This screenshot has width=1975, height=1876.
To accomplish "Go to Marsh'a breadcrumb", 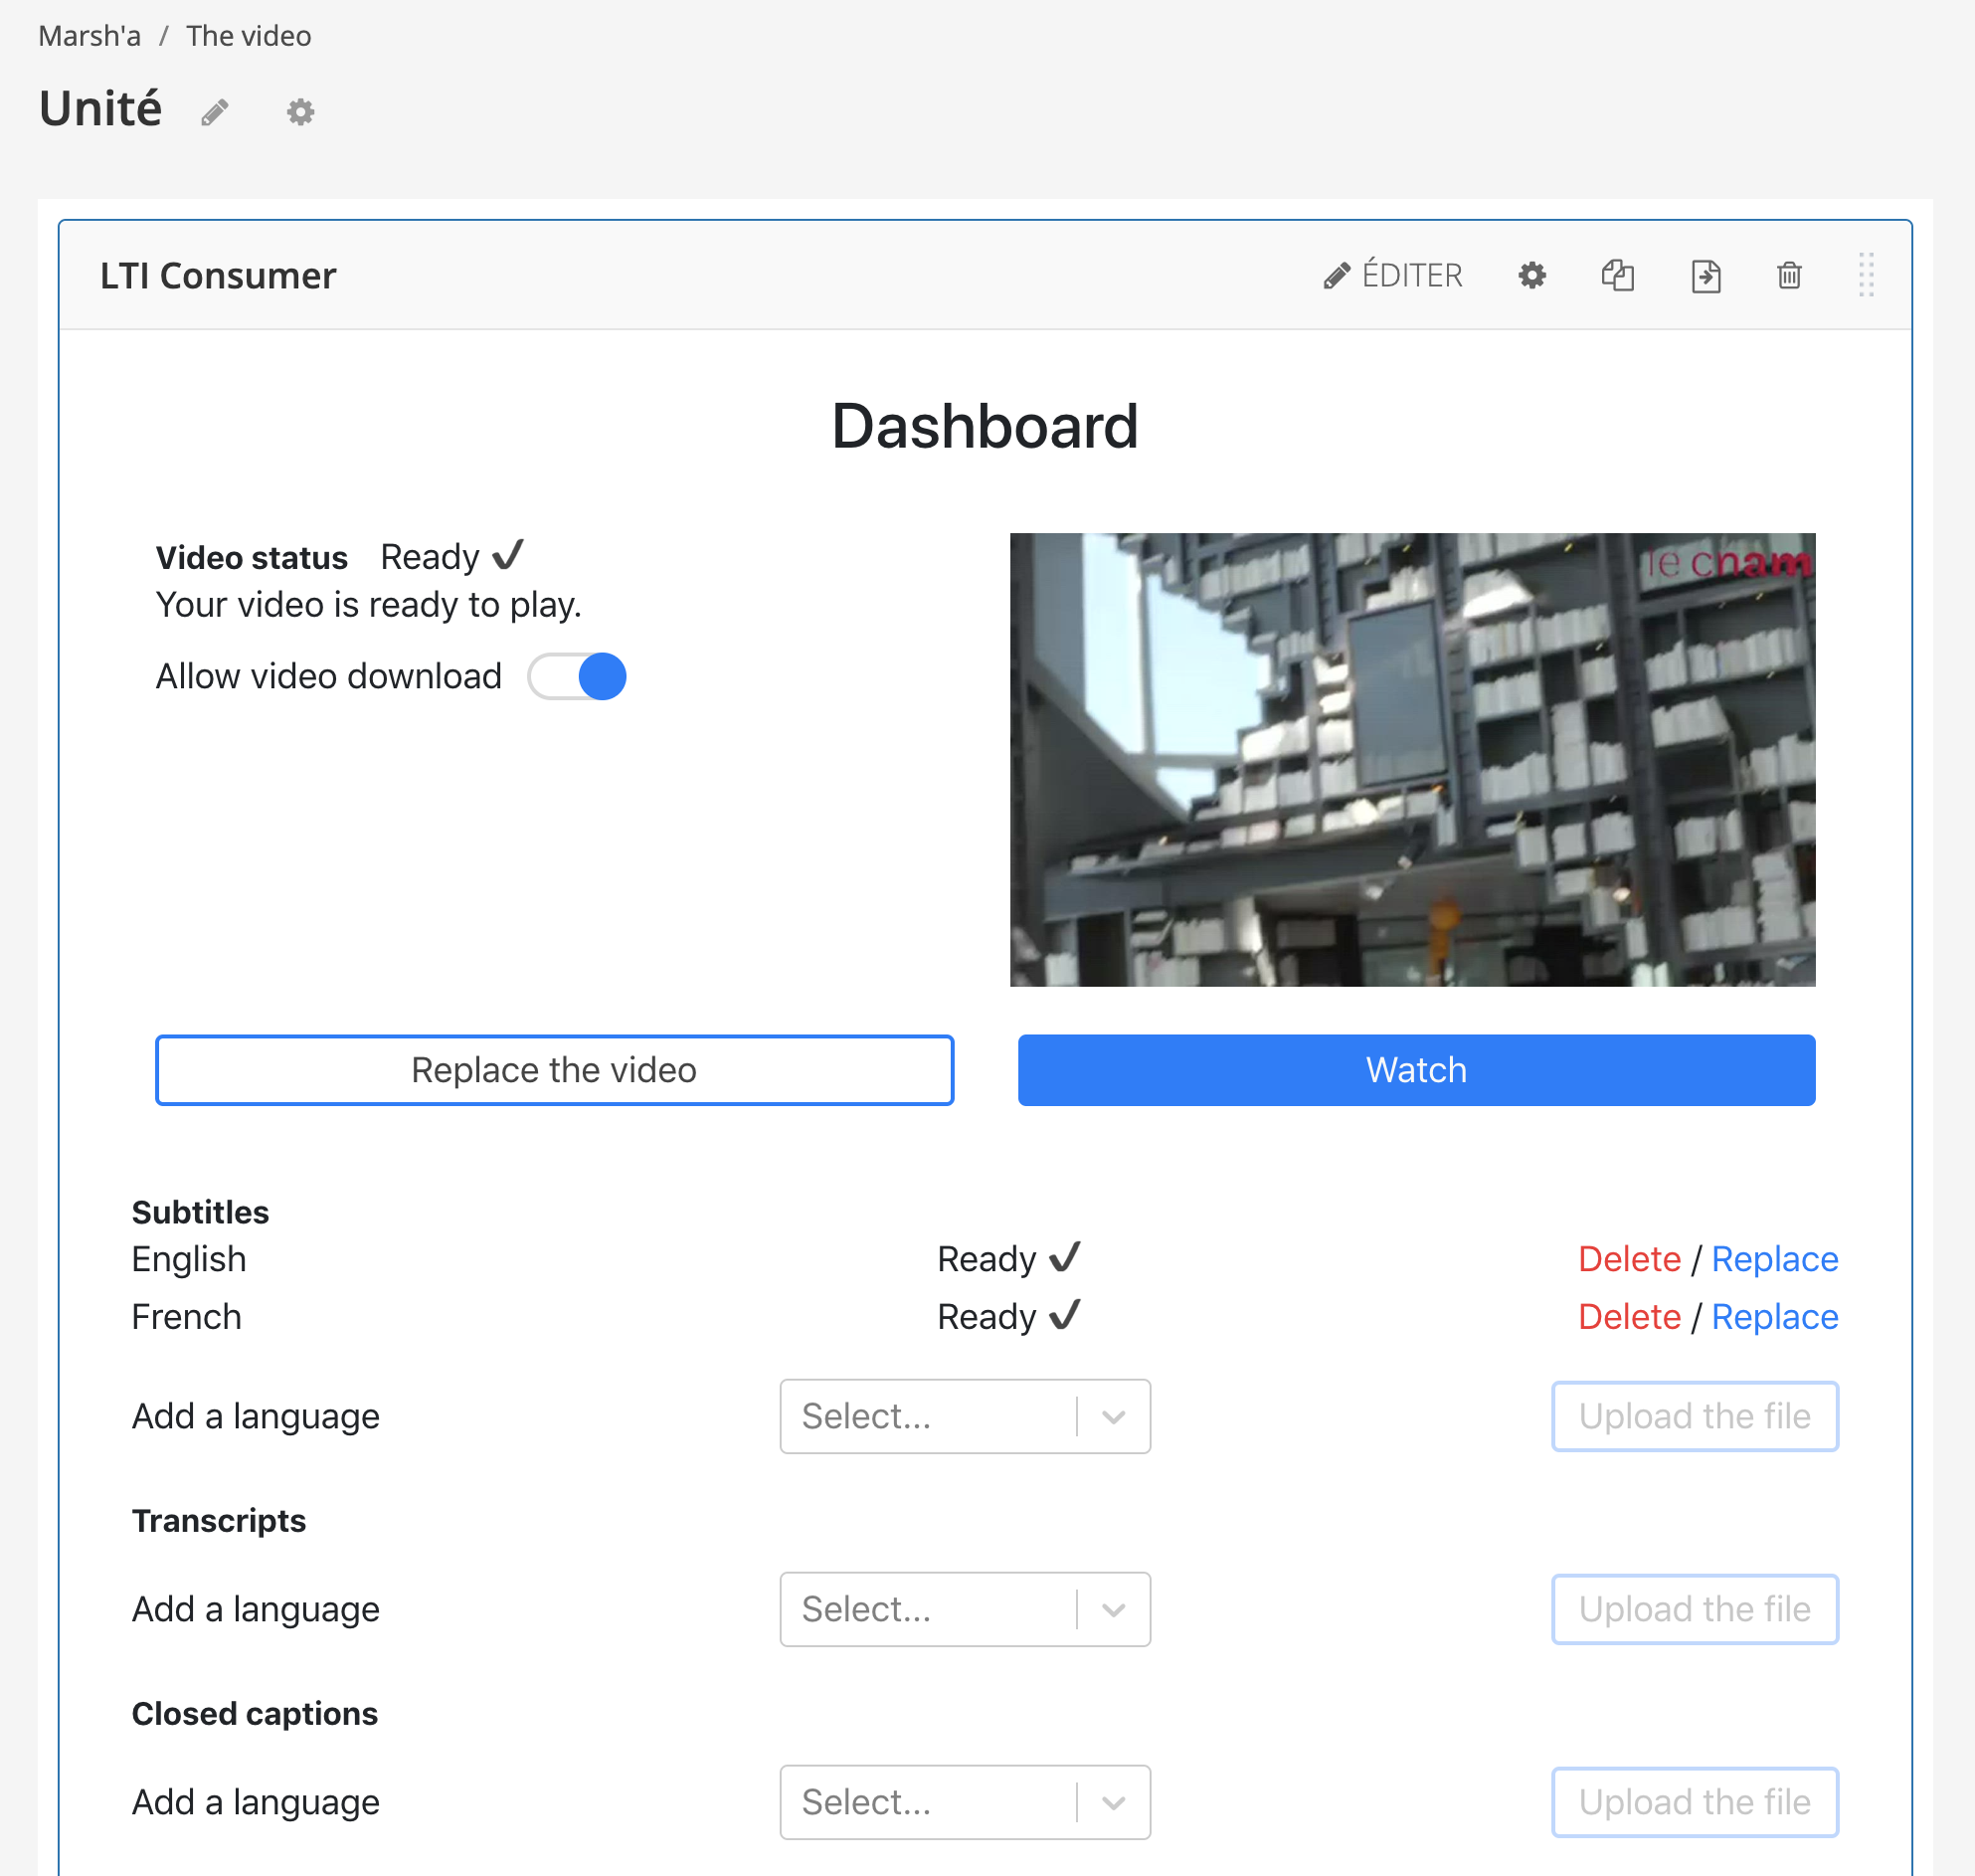I will coord(89,36).
